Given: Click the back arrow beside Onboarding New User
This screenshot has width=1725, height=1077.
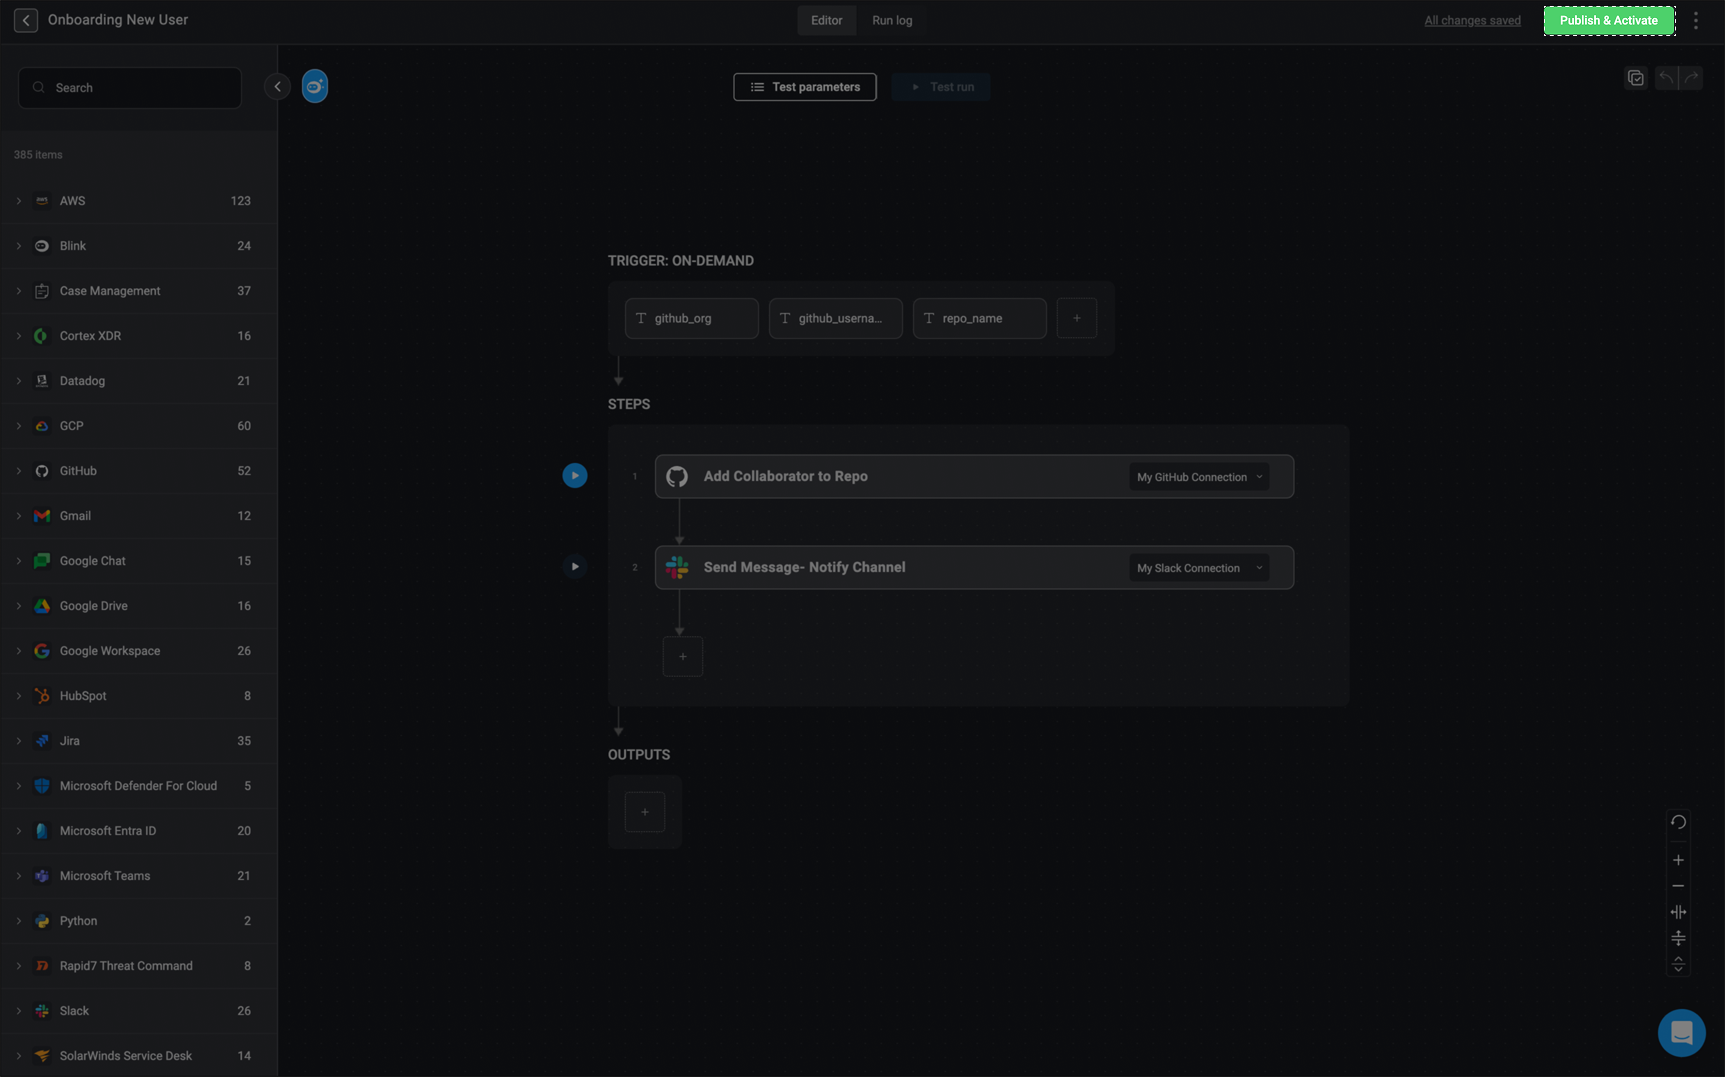Looking at the screenshot, I should tap(26, 20).
